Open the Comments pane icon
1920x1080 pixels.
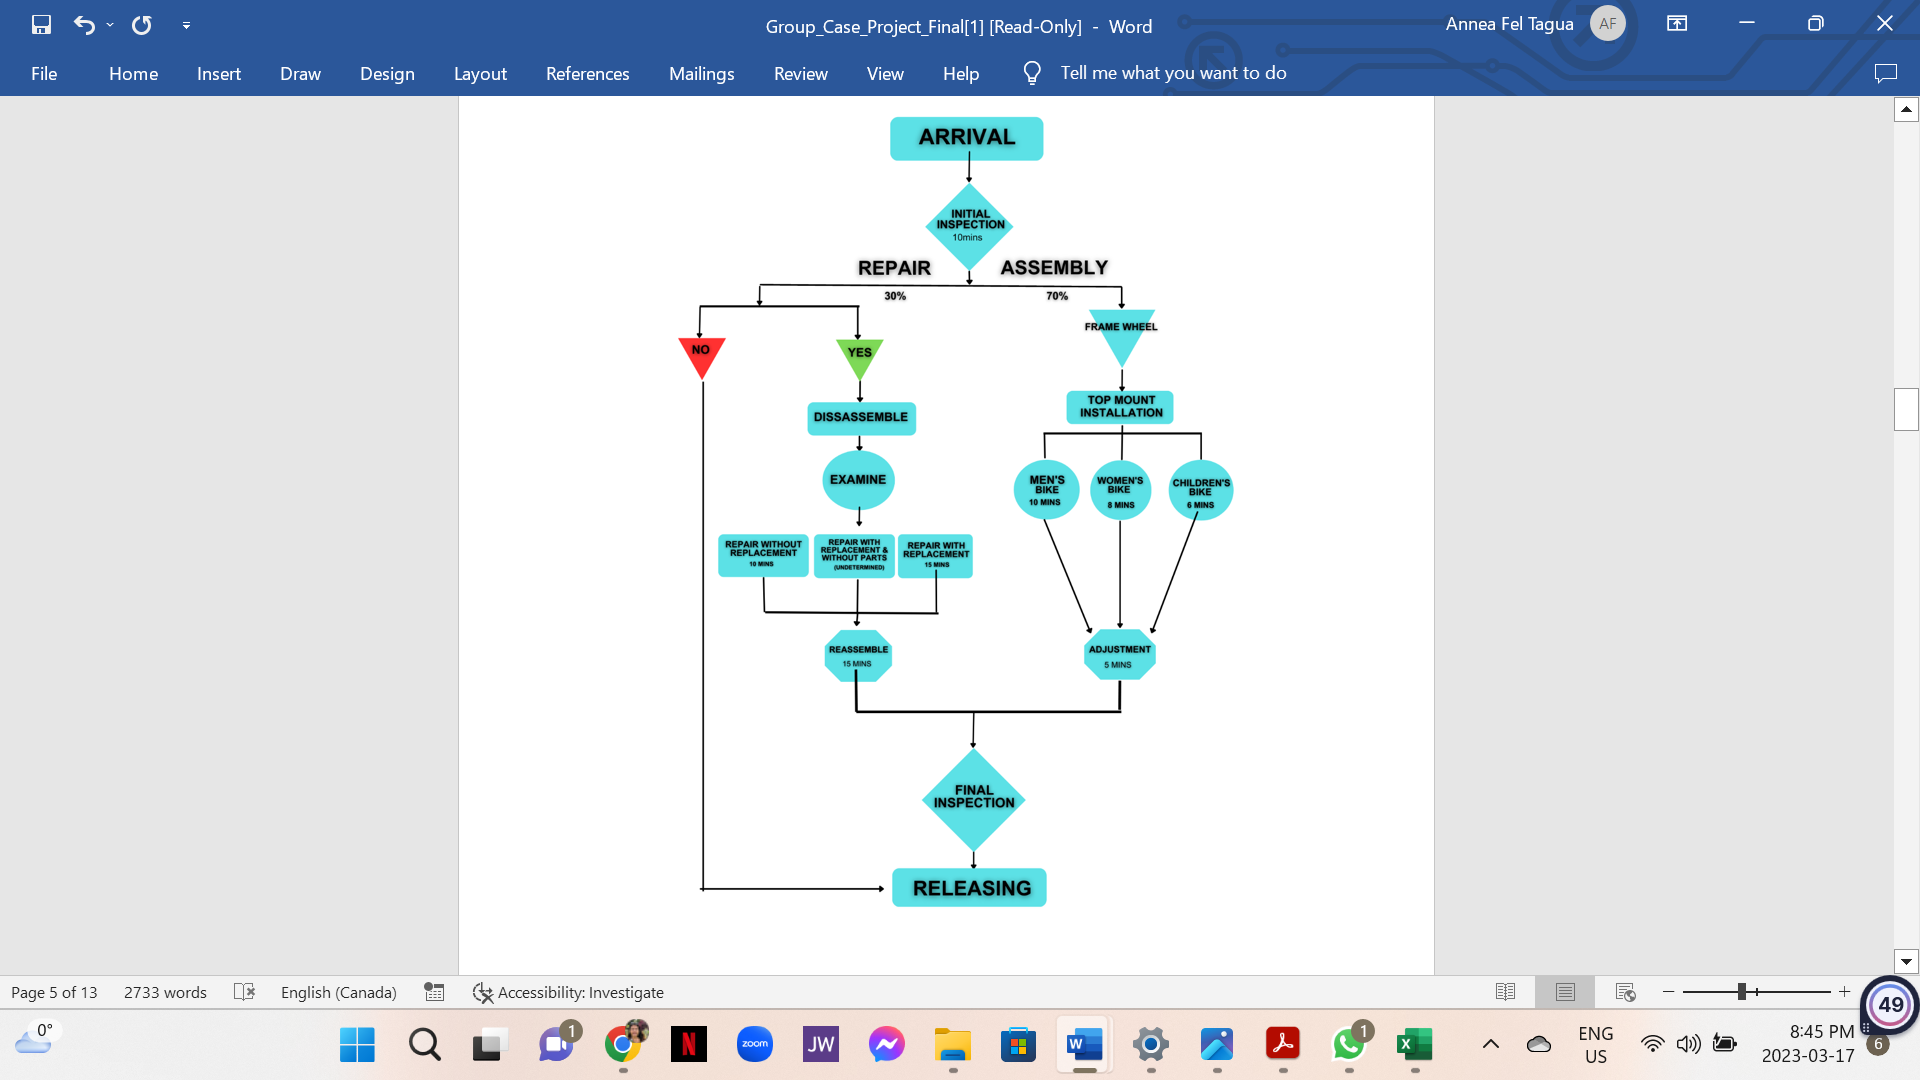pos(1885,73)
